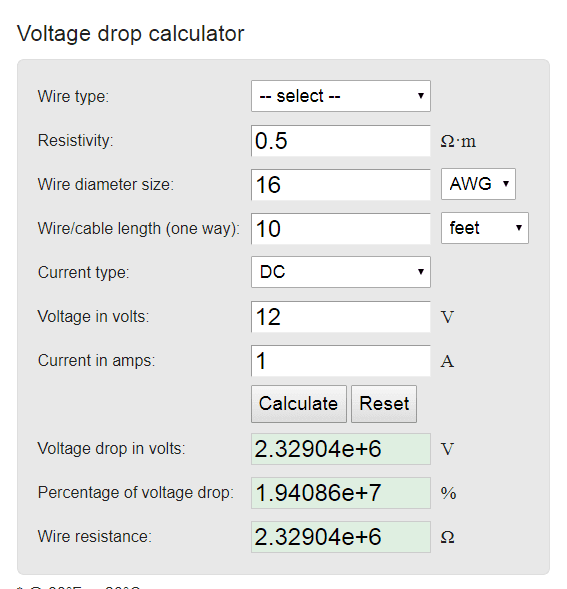Click the Voltage drop calculator heading
567x589 pixels.
click(131, 34)
